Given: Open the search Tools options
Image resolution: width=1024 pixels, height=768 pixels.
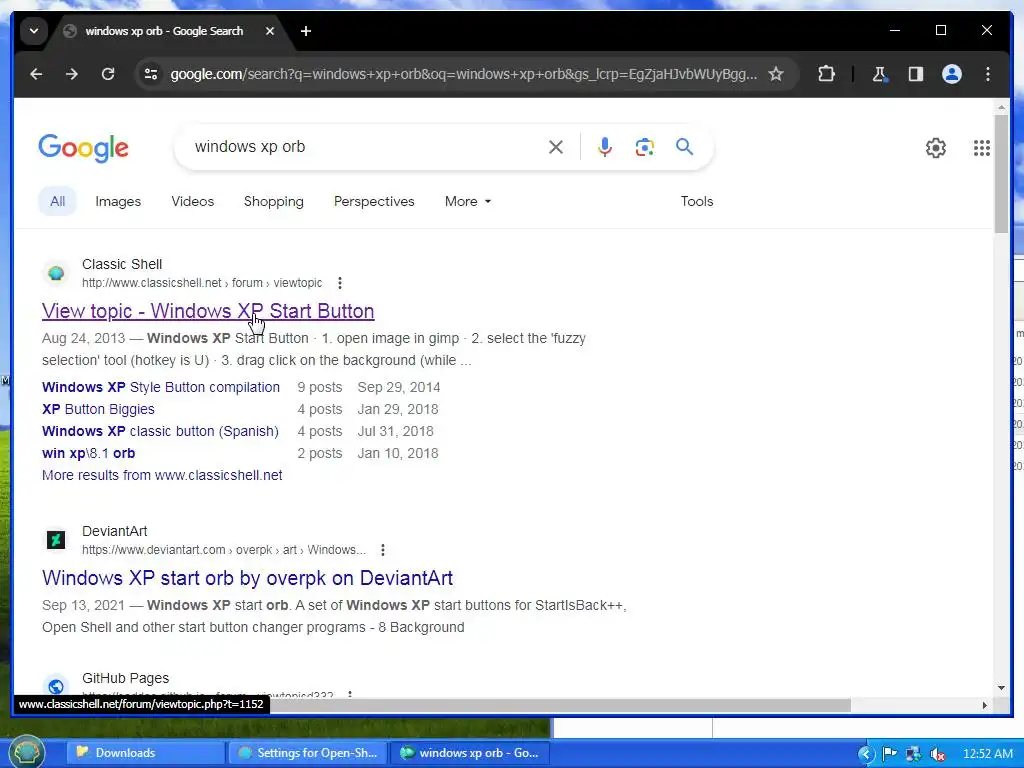Looking at the screenshot, I should point(697,201).
